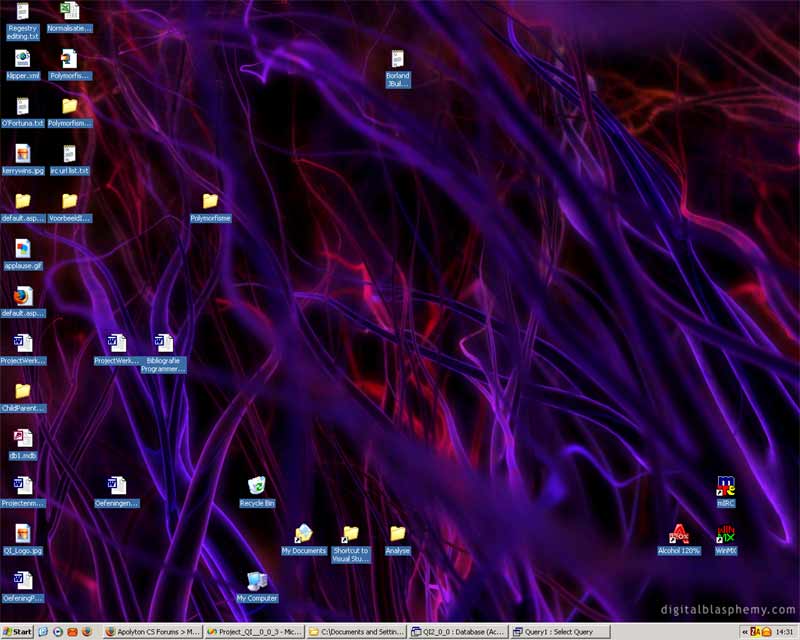Open the Recycle Bin desktop icon

257,486
